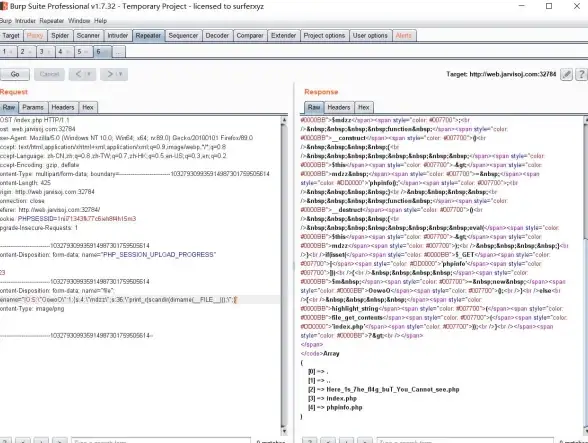This screenshot has width=588, height=443.
Task: Select Repeater request tab 3
Action: [x=45, y=52]
